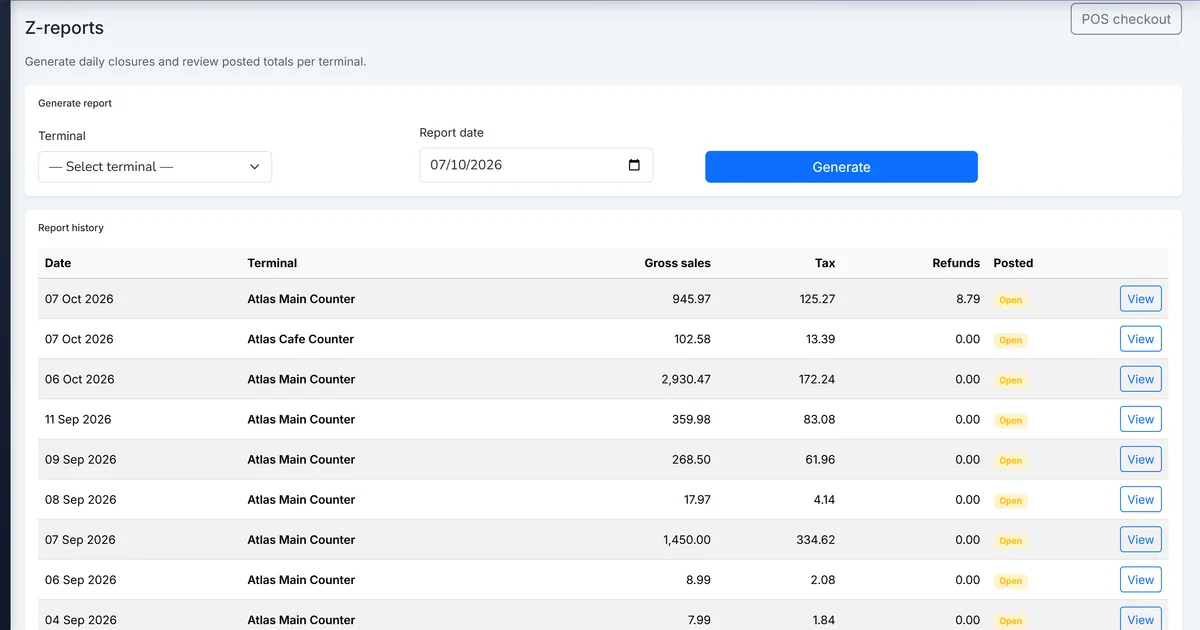Click gross sales value 2,930.47

(686, 379)
